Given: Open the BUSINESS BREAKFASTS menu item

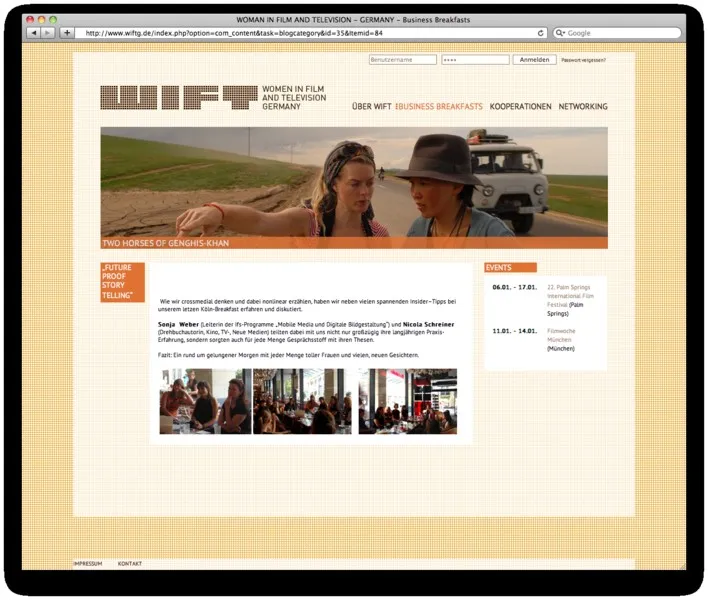Looking at the screenshot, I should click(x=439, y=107).
